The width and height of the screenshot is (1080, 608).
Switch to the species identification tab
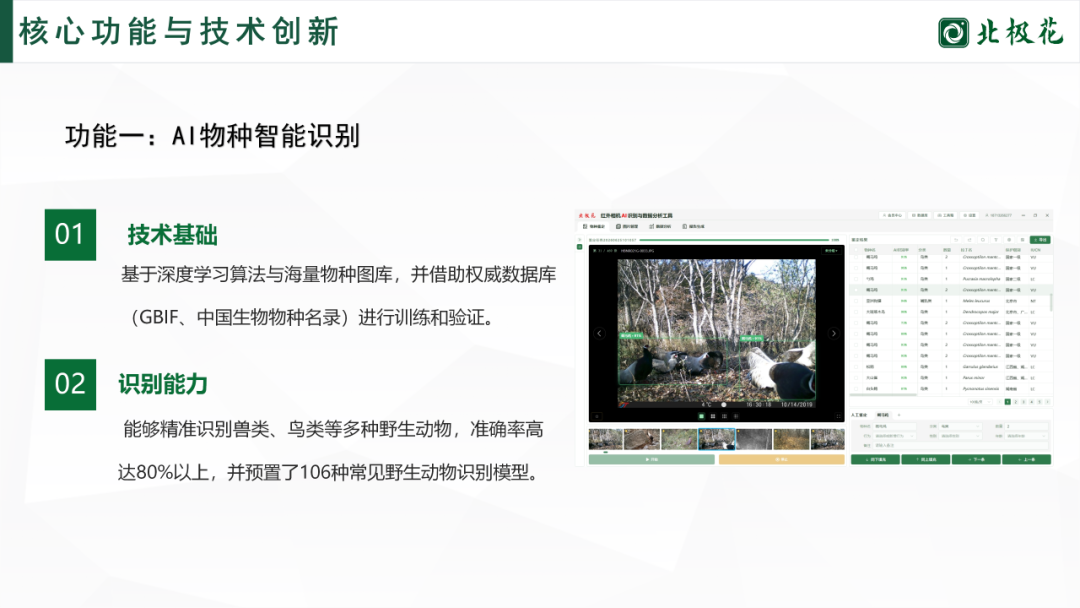pos(593,227)
